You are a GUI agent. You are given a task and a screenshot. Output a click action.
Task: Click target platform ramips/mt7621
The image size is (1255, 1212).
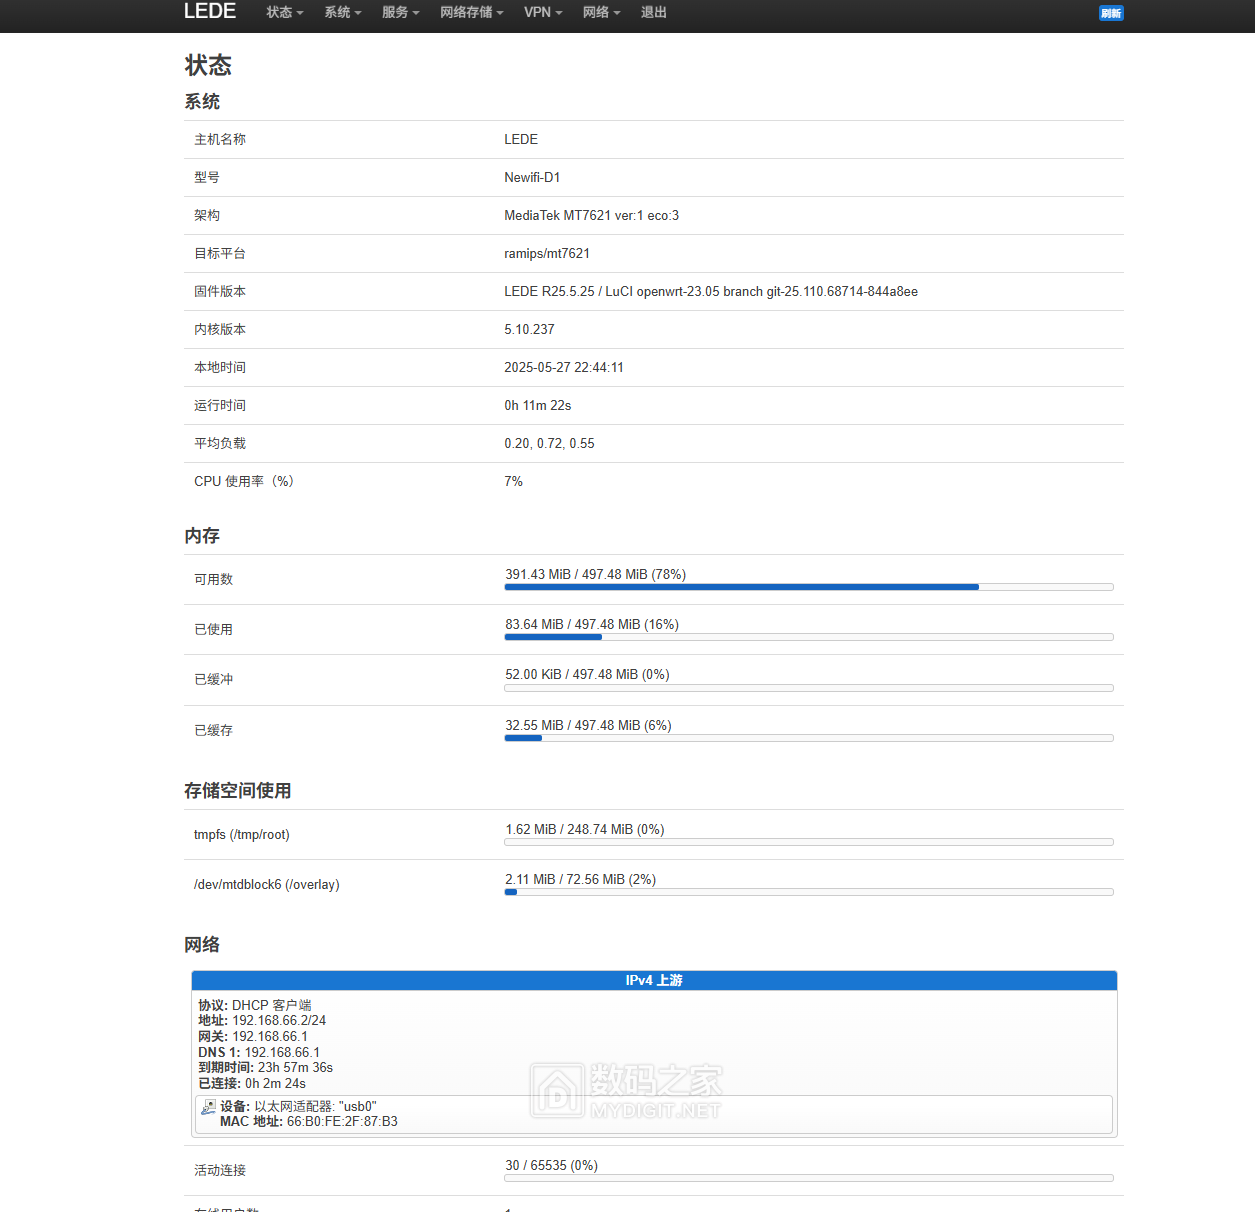[547, 254]
